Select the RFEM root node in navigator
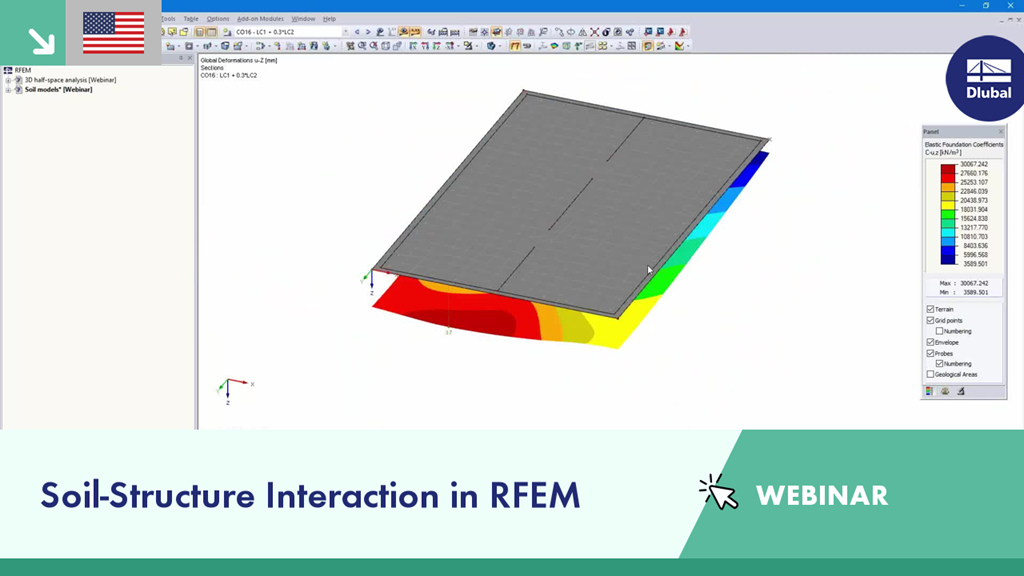Viewport: 1024px width, 576px height. (23, 70)
